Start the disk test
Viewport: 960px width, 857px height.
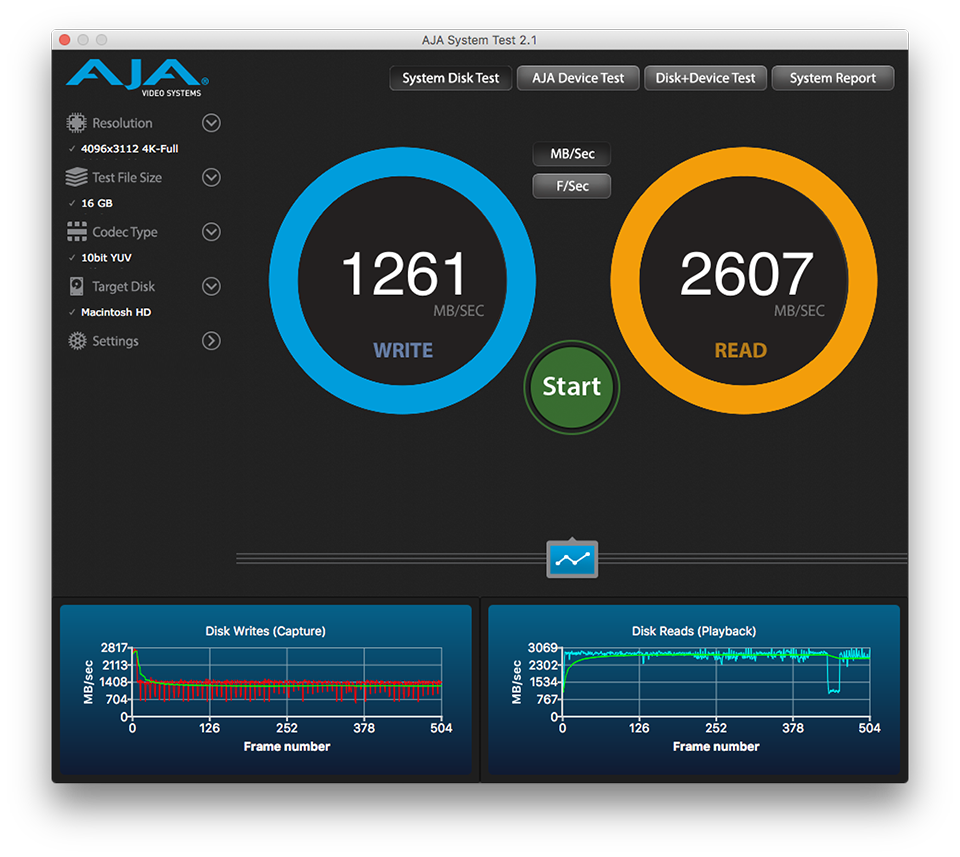(x=572, y=387)
